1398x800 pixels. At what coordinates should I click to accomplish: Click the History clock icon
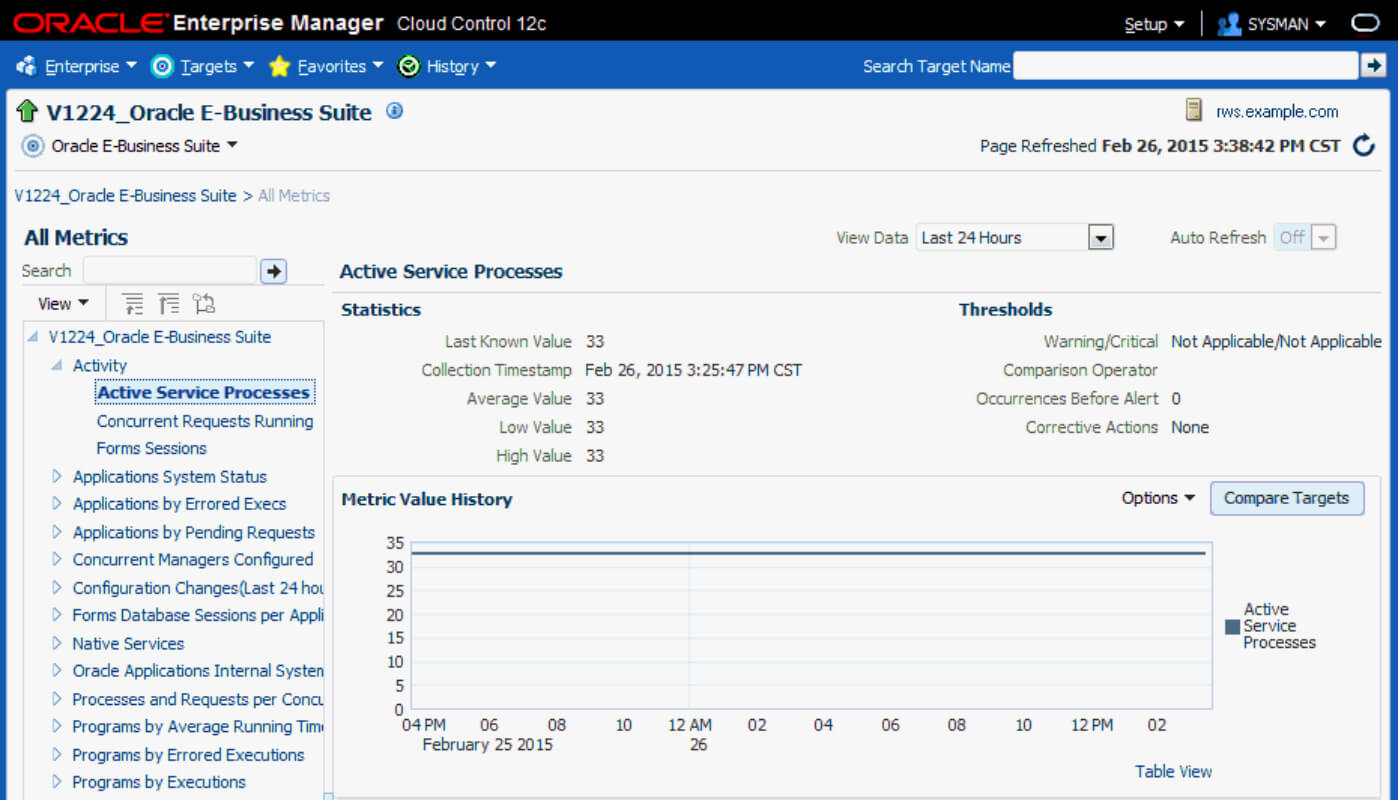pyautogui.click(x=408, y=67)
